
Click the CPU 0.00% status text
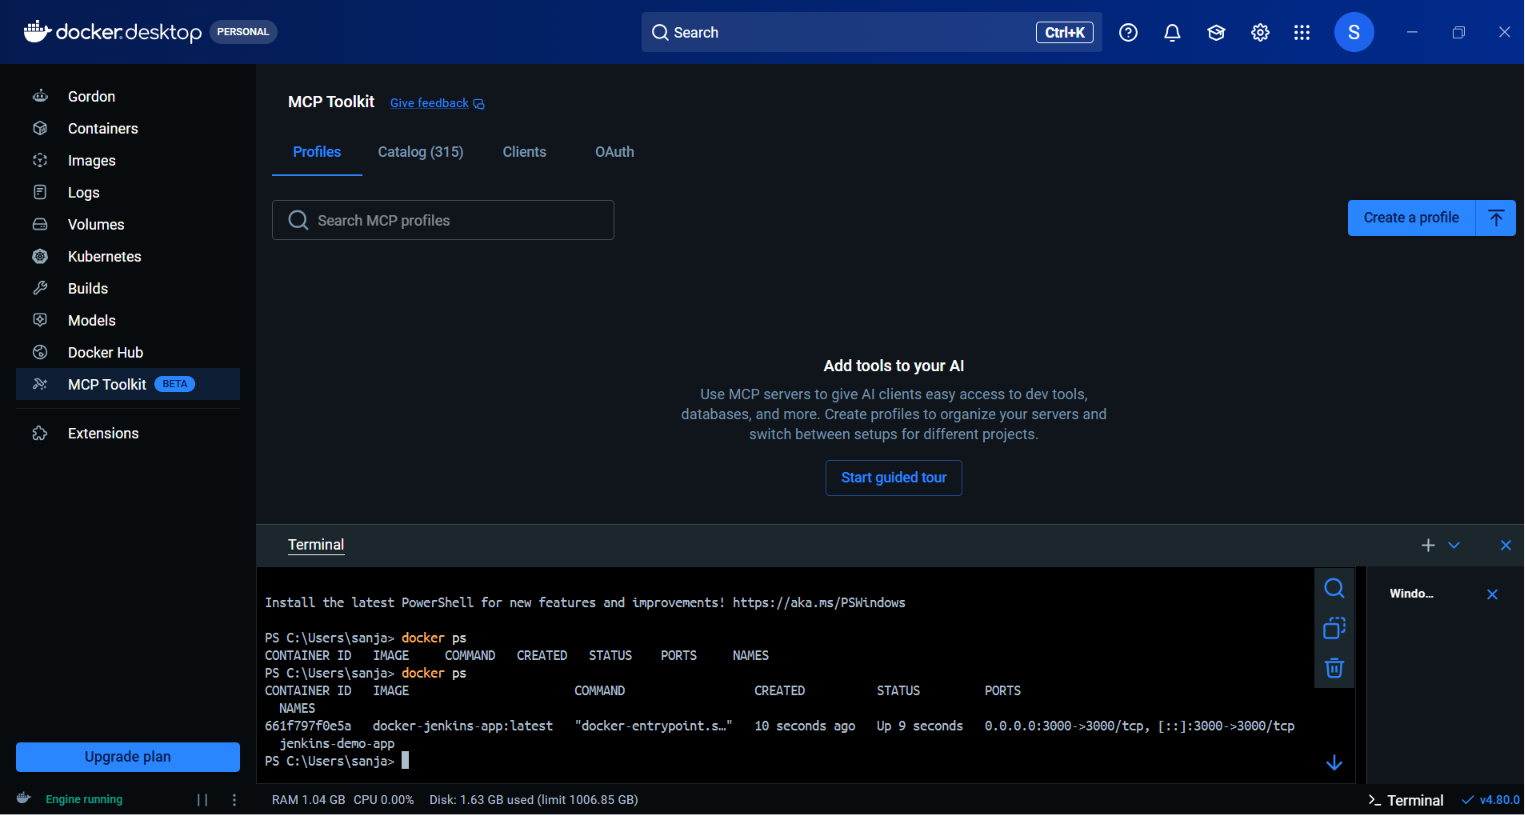click(384, 800)
